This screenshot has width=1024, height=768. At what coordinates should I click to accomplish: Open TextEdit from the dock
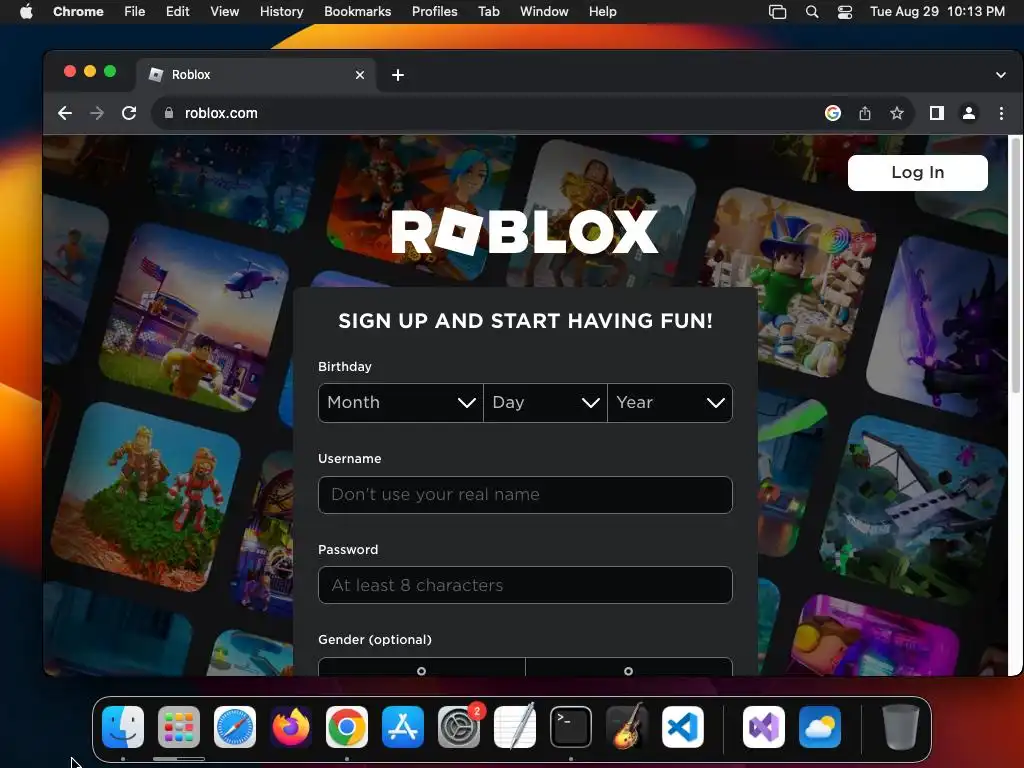point(515,727)
